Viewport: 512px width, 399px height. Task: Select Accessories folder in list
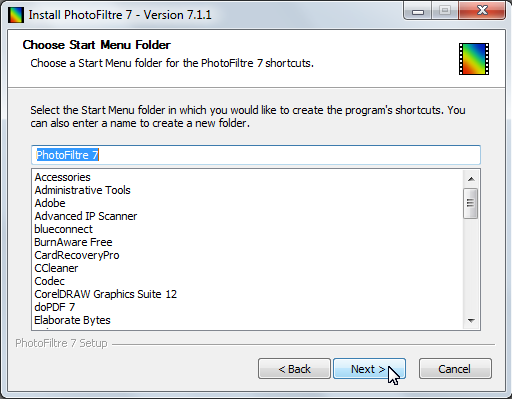coord(62,177)
